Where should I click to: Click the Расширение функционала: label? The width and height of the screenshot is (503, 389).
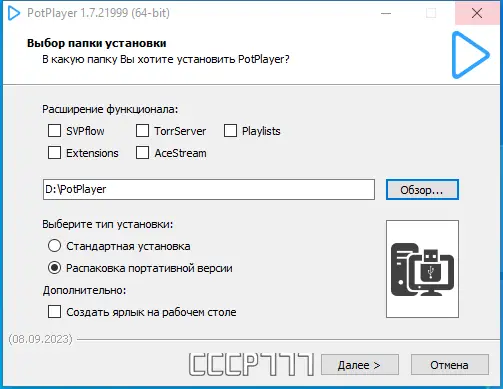tap(110, 109)
